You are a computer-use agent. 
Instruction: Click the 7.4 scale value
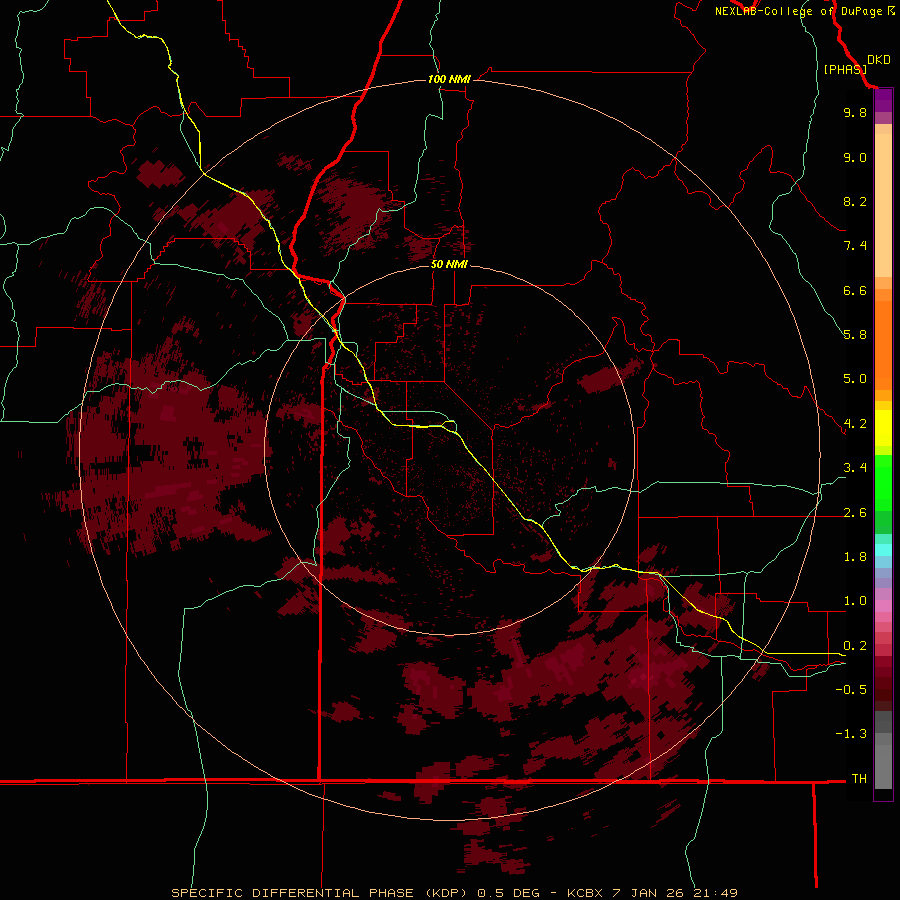[855, 246]
